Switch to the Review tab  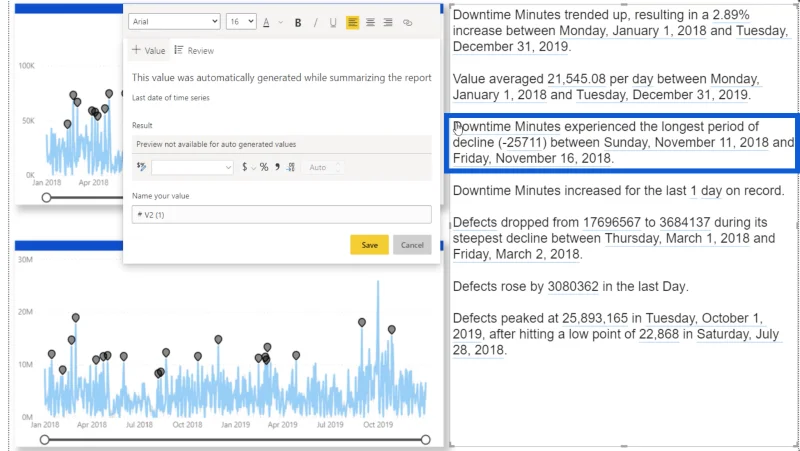(194, 51)
